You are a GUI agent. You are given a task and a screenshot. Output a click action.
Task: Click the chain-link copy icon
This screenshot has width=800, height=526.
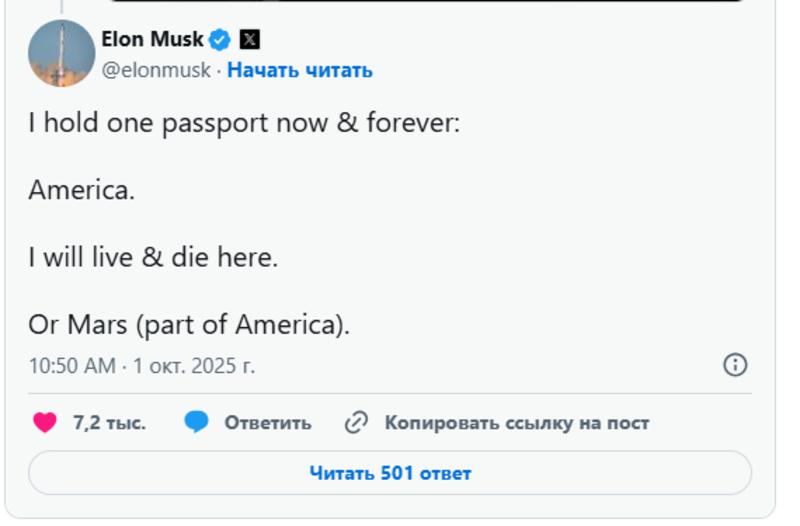coord(356,423)
